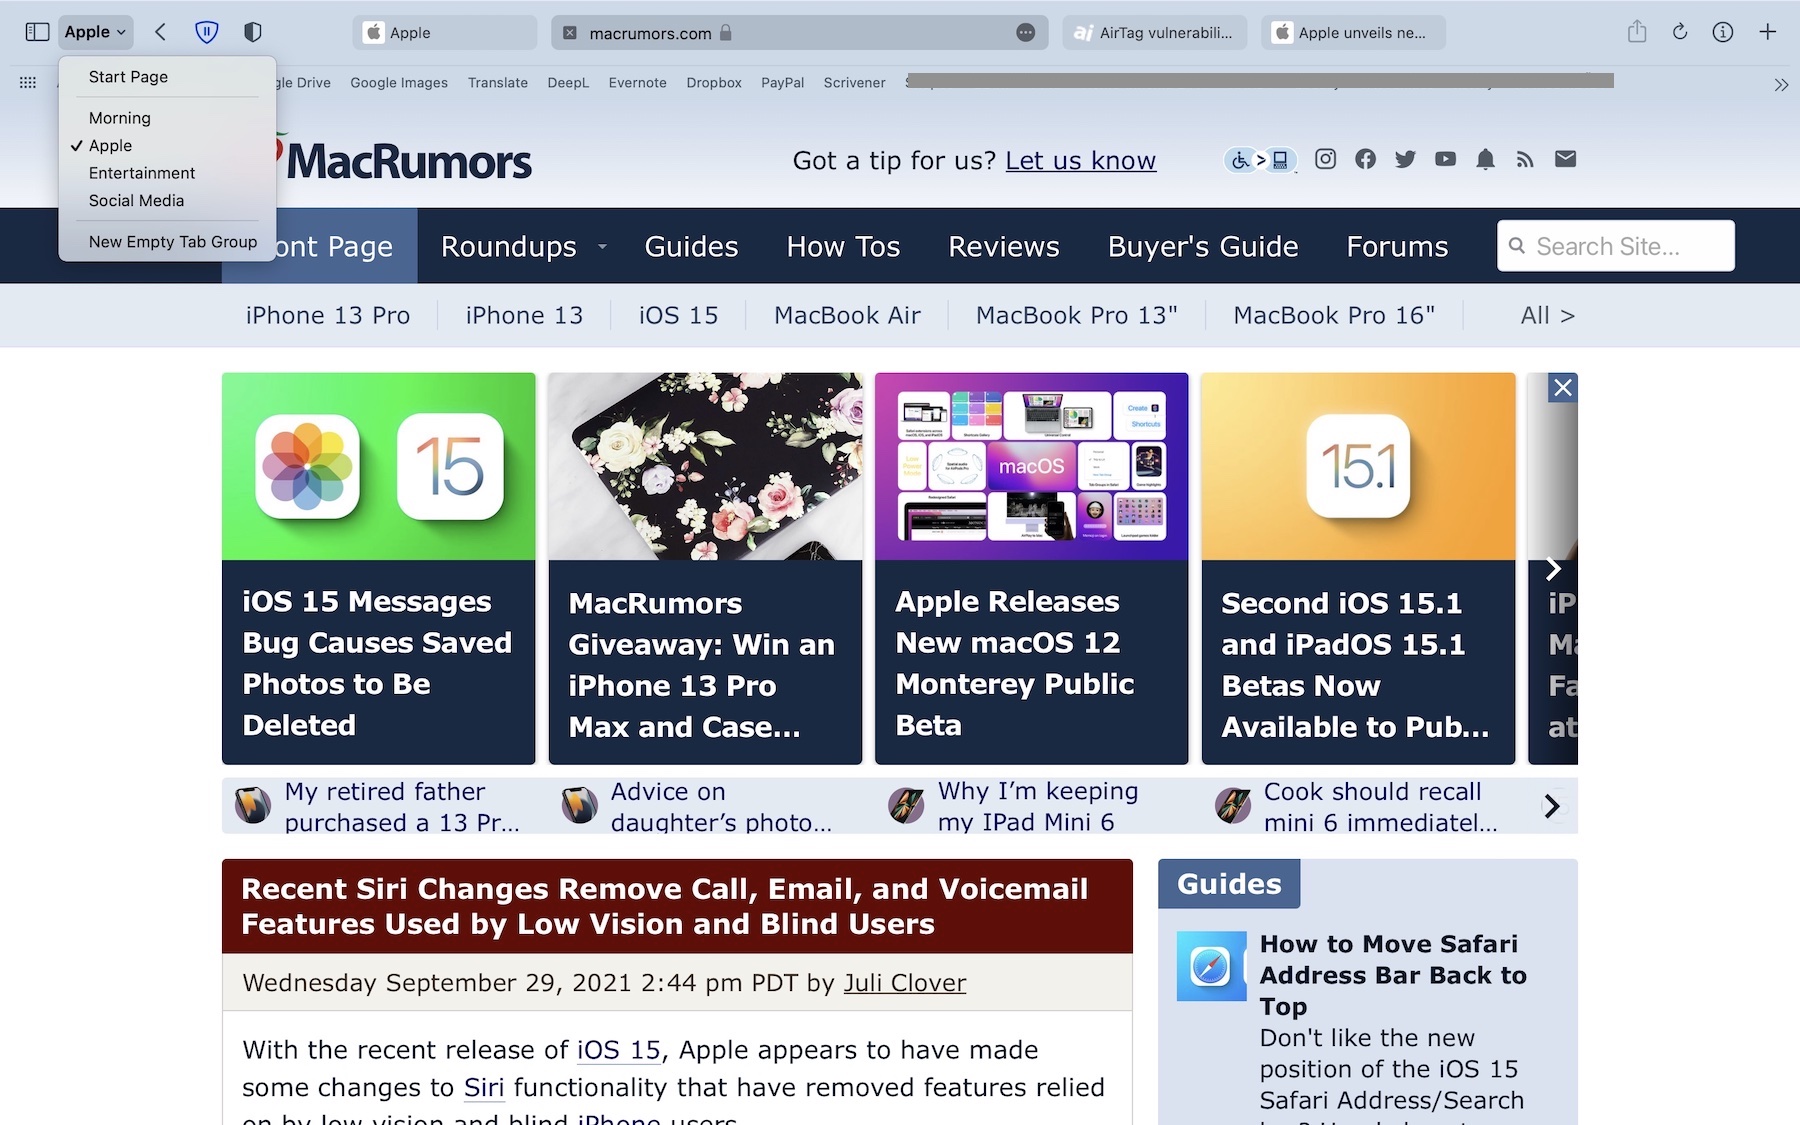Viewport: 1800px width, 1125px height.
Task: Advance the featured stories carousel arrow
Action: pos(1553,569)
